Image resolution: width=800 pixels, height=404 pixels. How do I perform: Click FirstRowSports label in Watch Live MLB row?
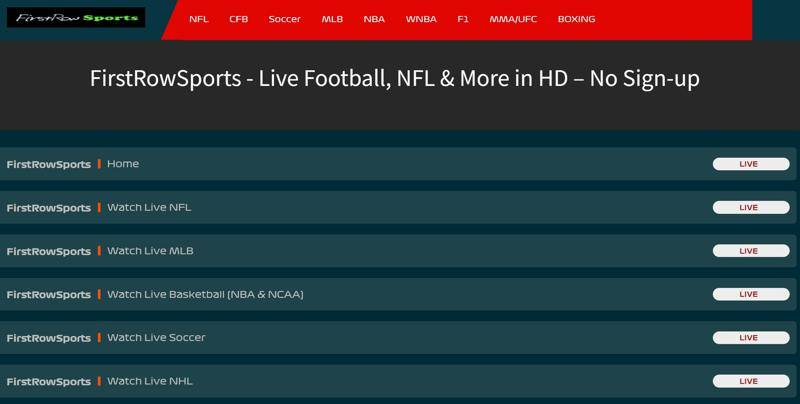click(x=48, y=251)
